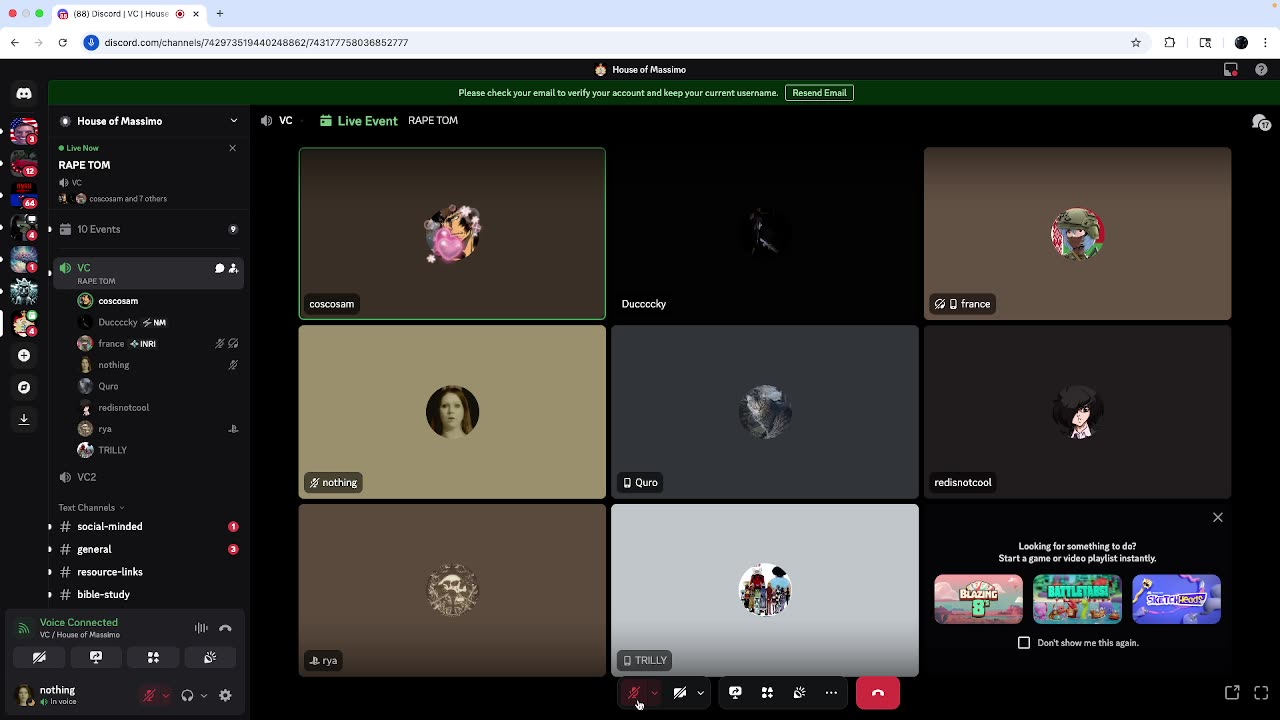This screenshot has width=1280, height=720.
Task: Click the Resend Email button
Action: click(819, 93)
